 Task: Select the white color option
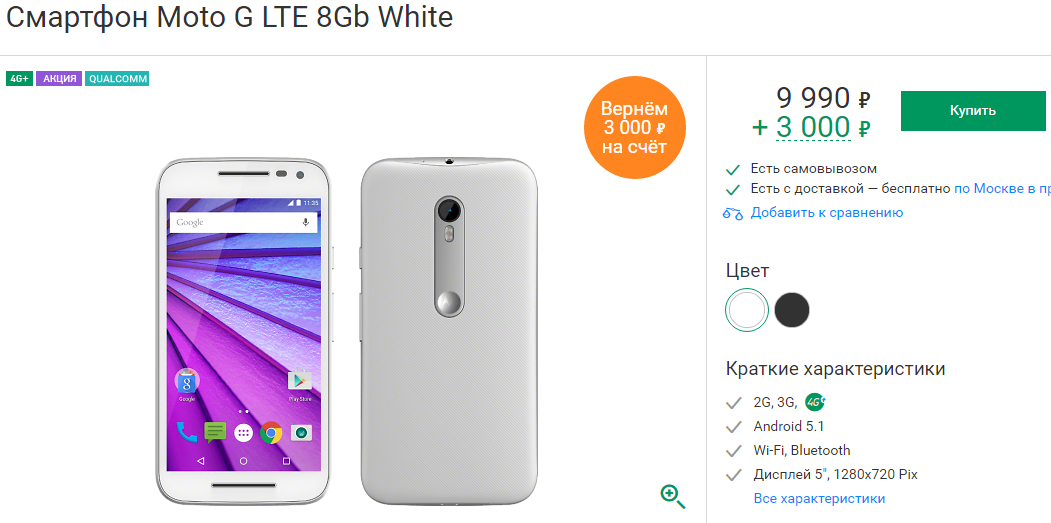click(747, 310)
